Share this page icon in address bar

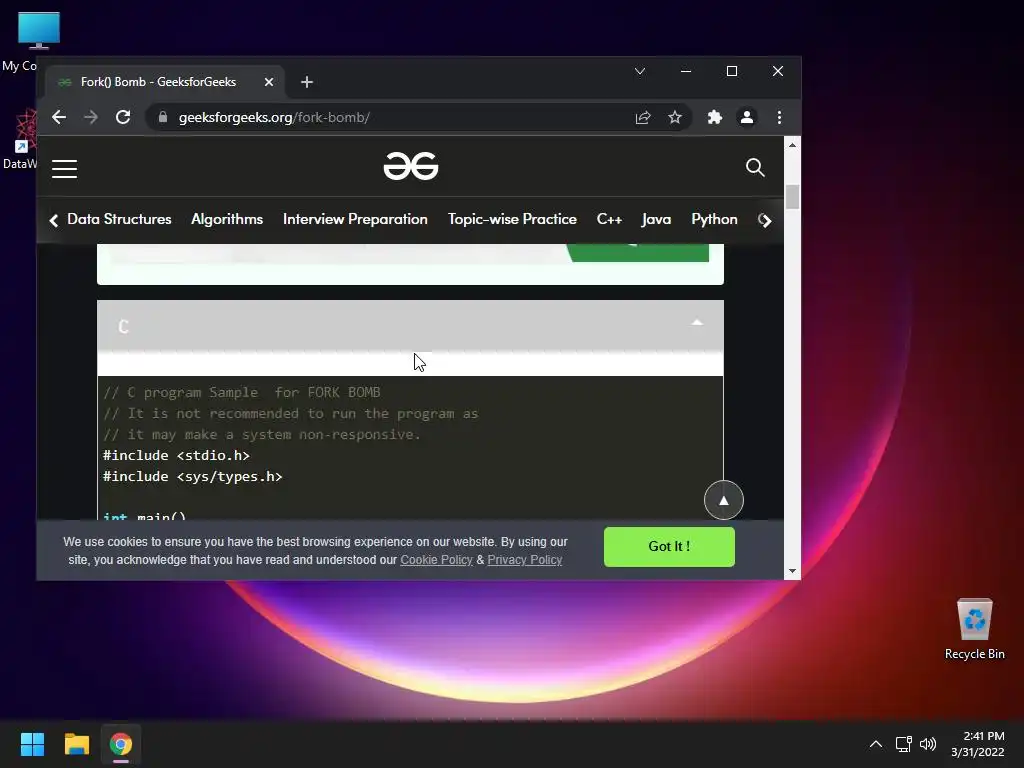643,118
